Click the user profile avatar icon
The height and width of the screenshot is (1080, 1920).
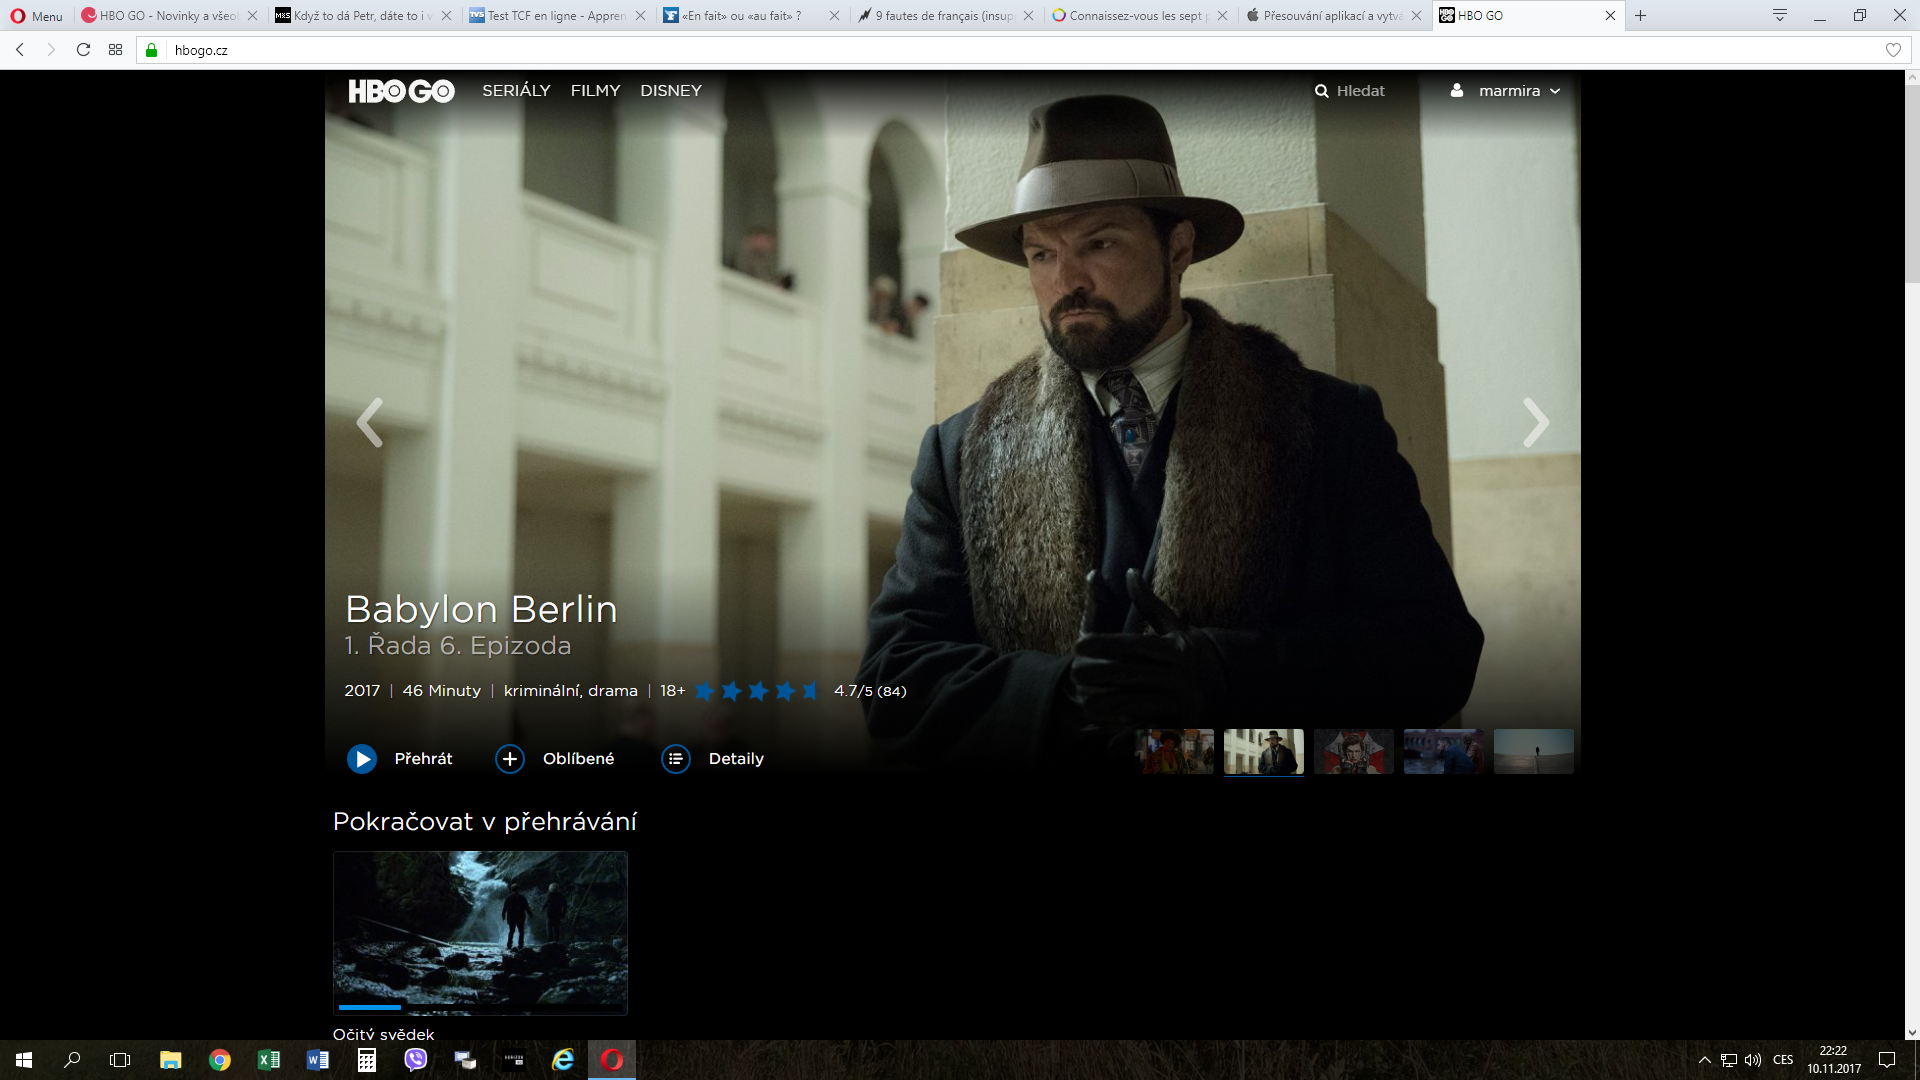click(x=1457, y=90)
